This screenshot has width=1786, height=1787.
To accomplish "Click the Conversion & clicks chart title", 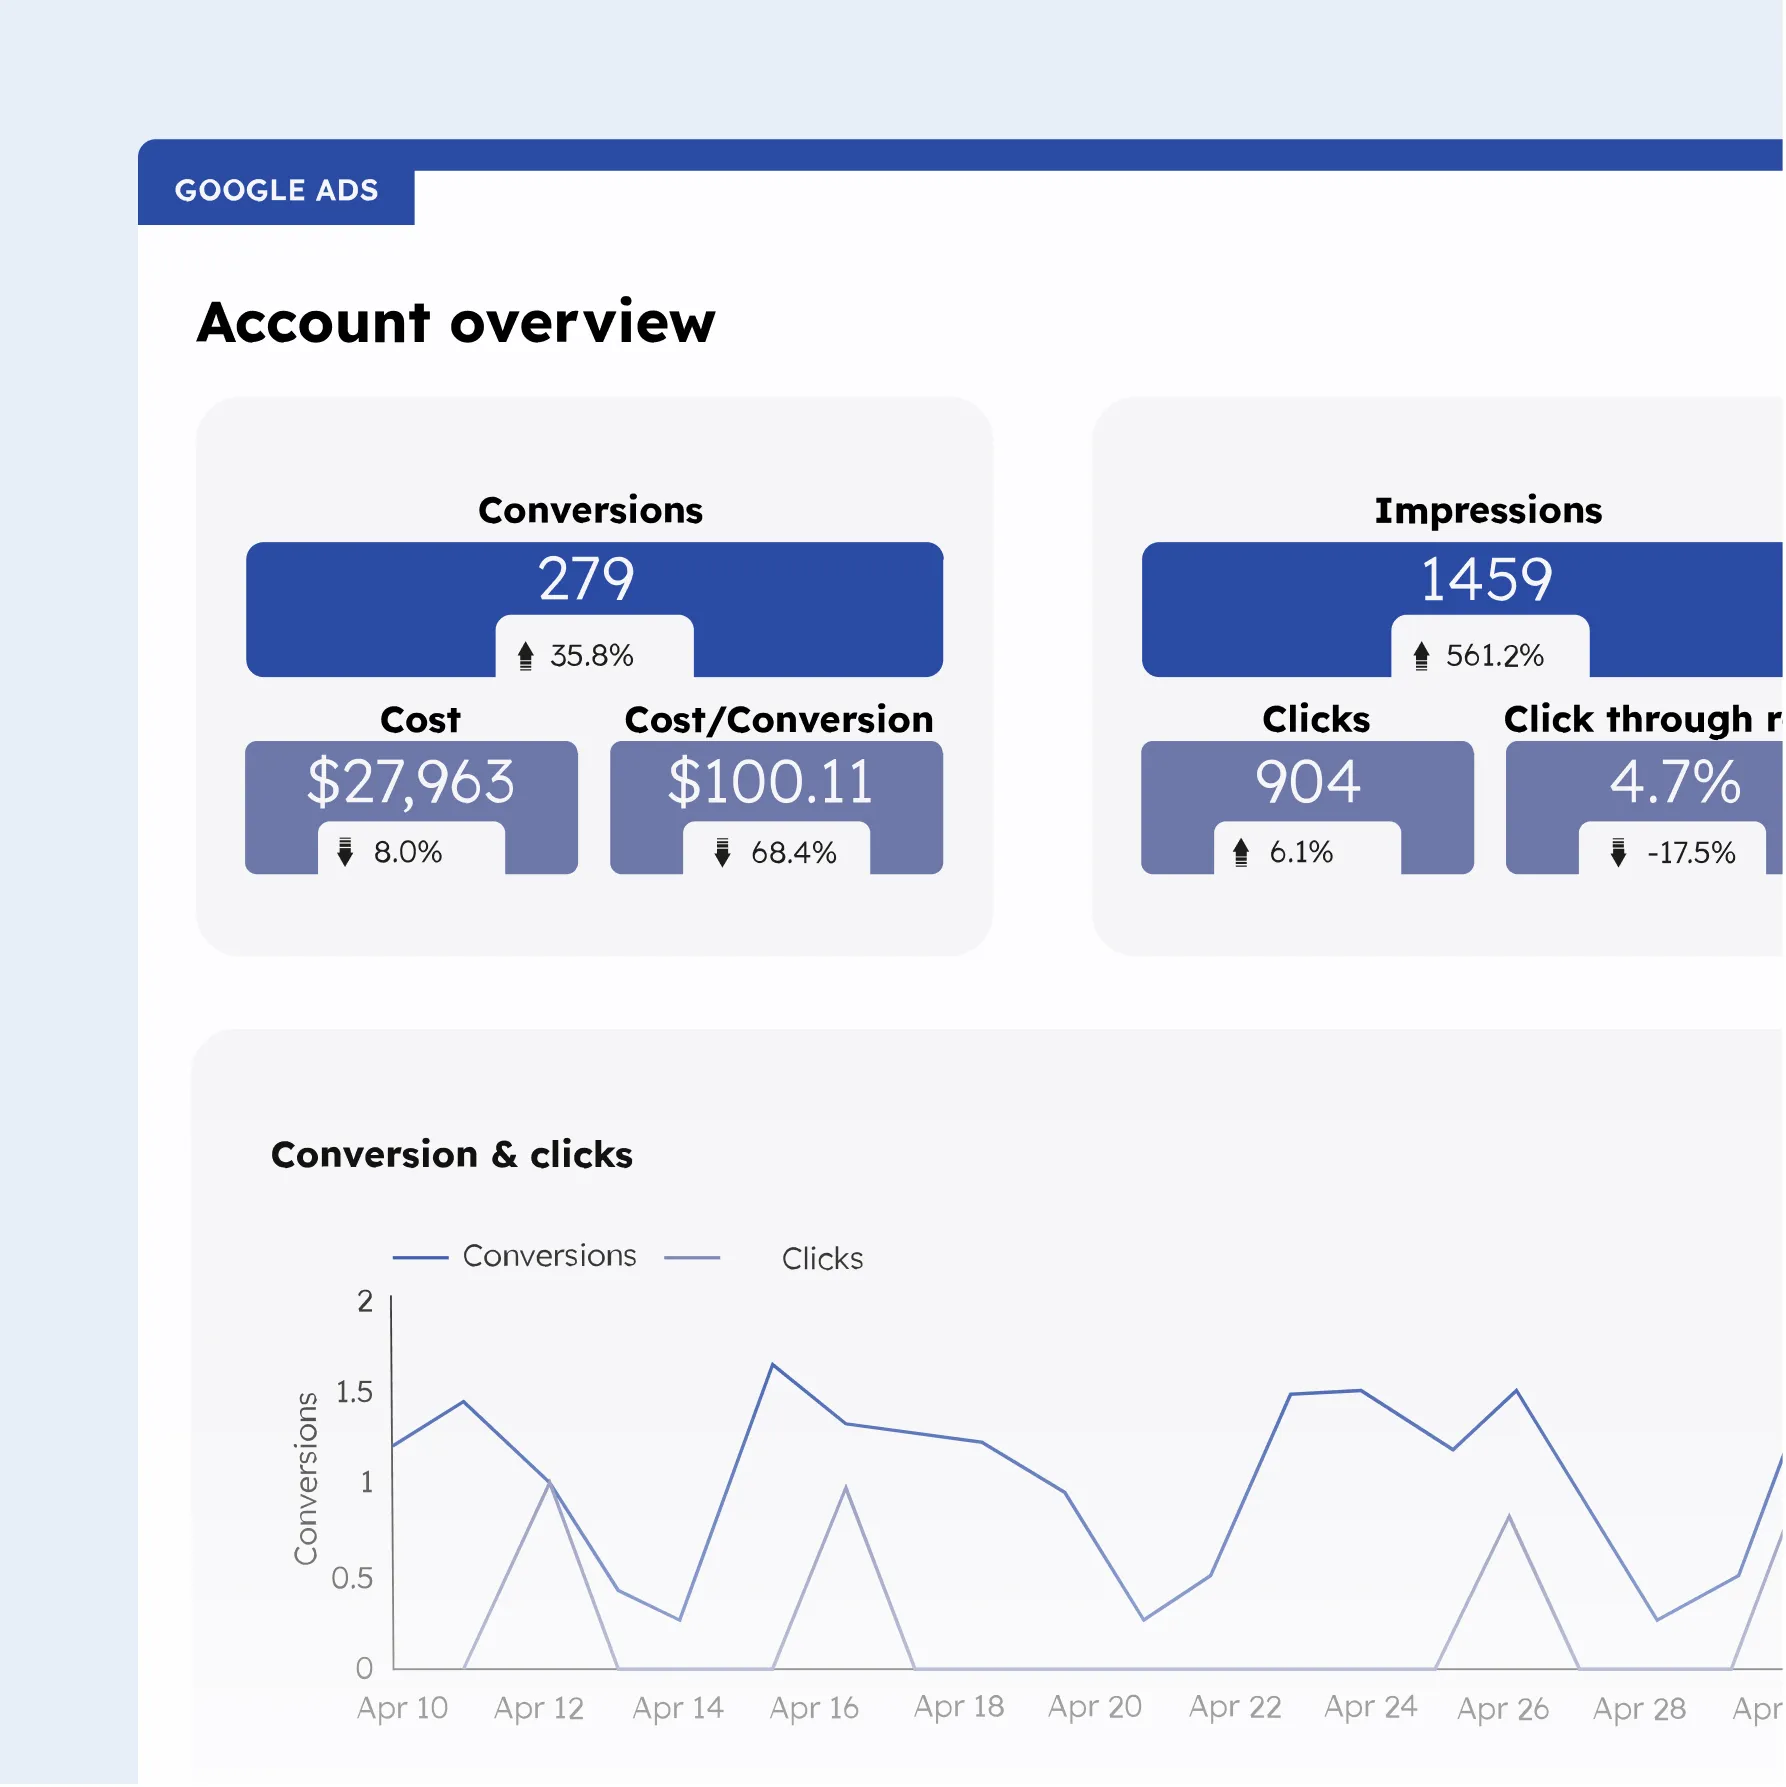I will point(452,1155).
